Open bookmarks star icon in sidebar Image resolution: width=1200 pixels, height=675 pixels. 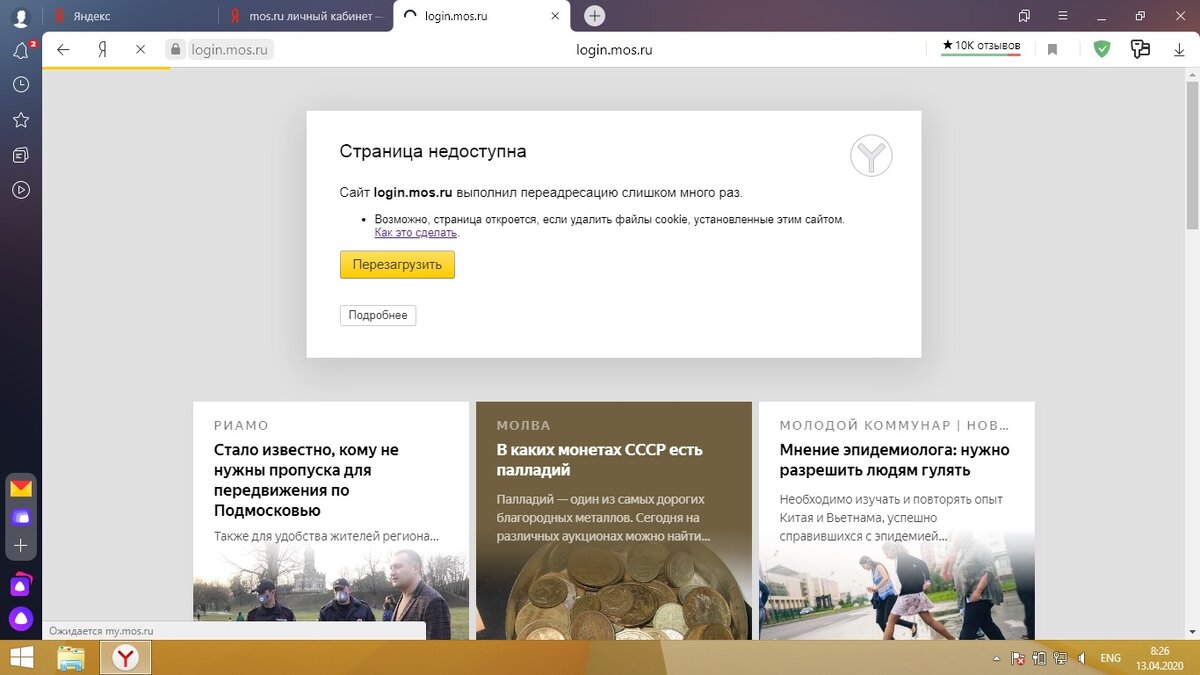(20, 120)
